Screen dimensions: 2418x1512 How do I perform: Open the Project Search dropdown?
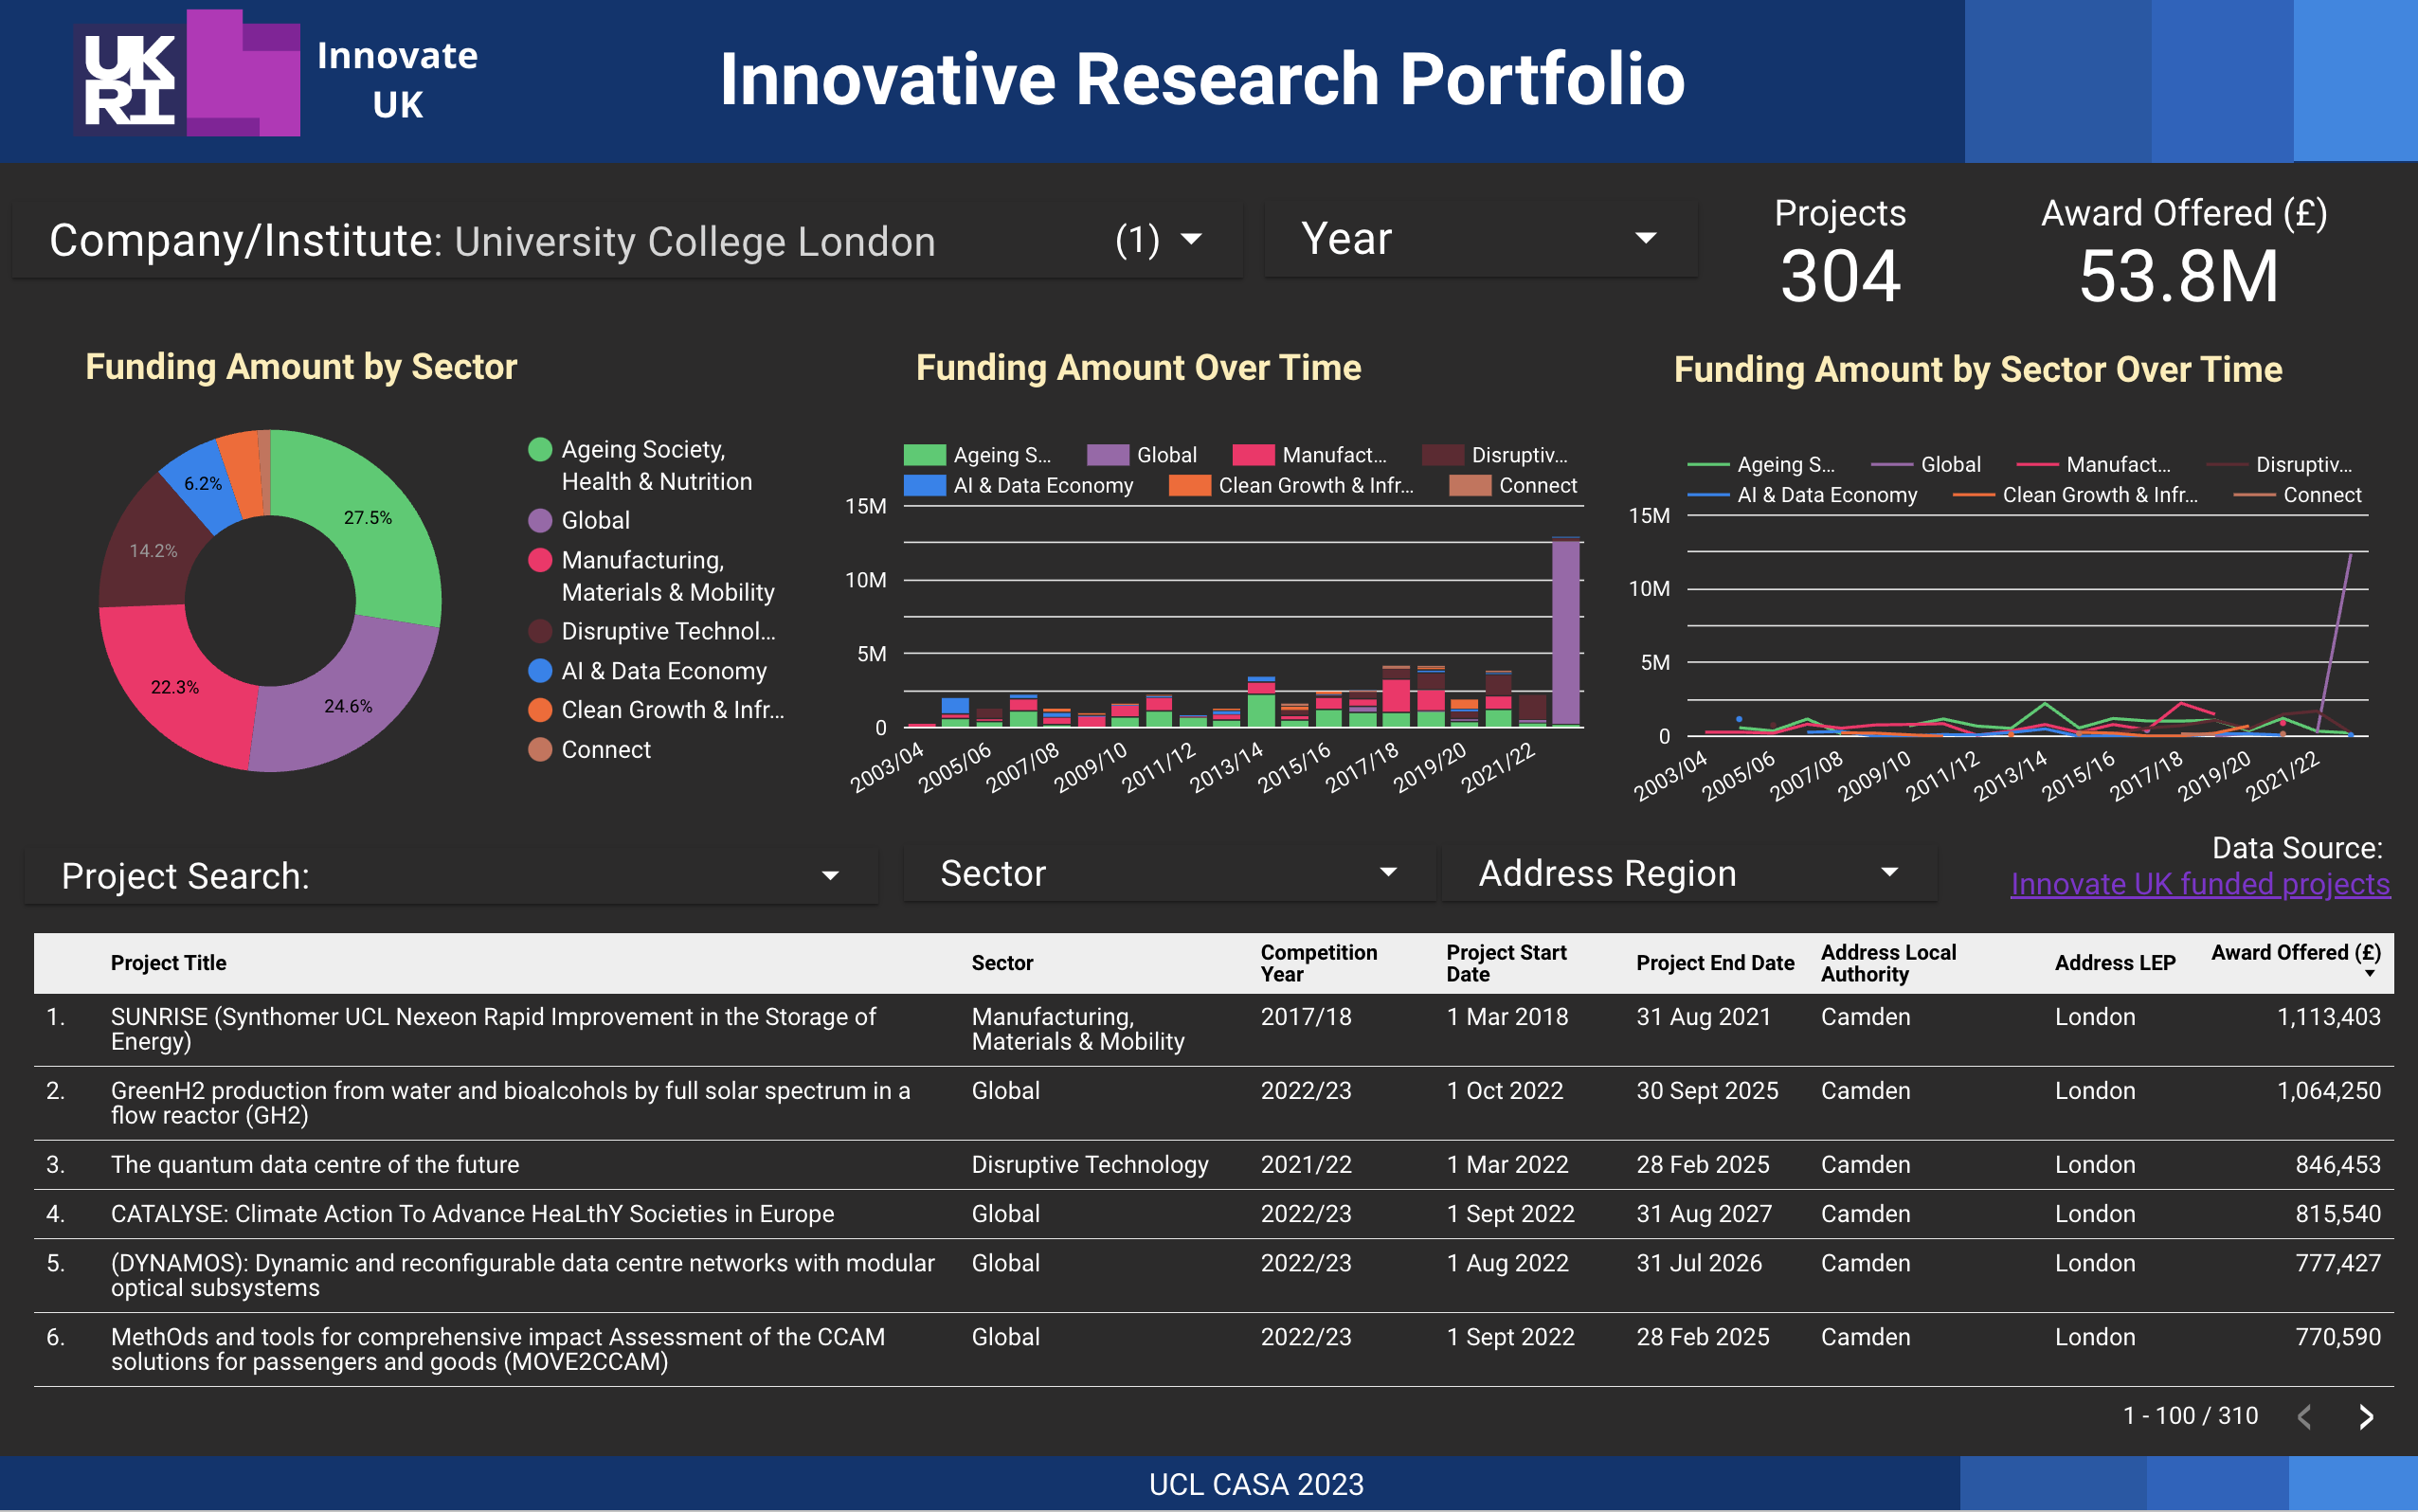pos(451,876)
